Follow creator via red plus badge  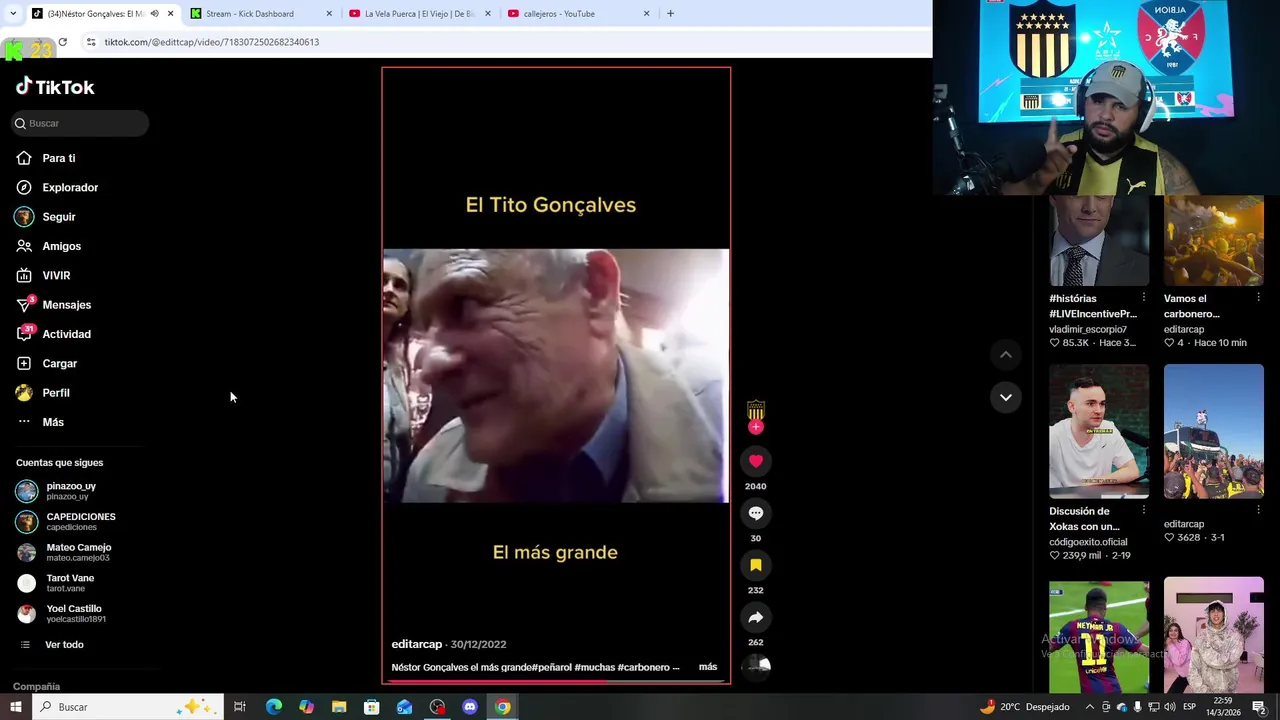point(756,427)
